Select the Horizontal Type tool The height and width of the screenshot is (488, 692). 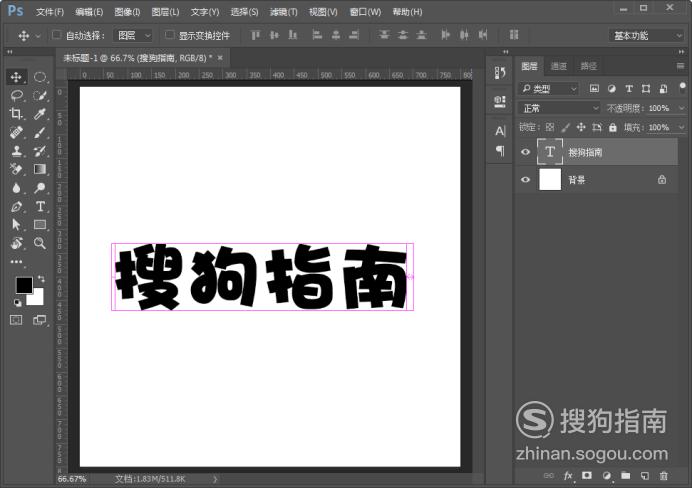40,206
